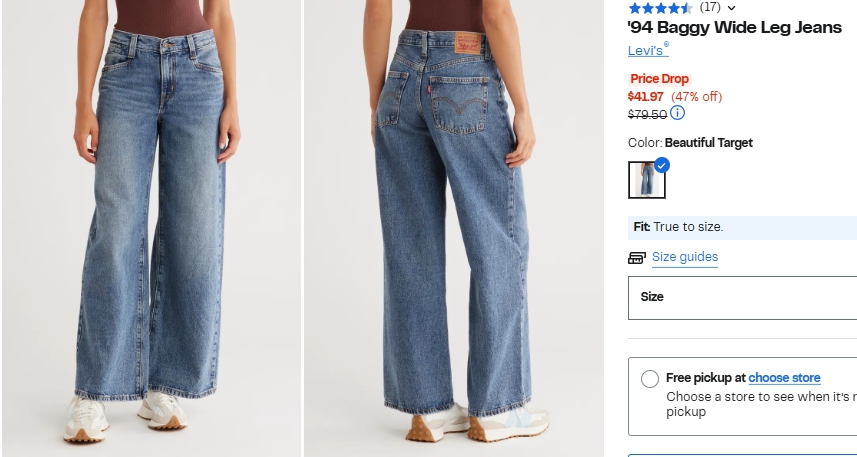Click the blue checkmark badge on color swatch
Viewport: 857px width, 457px height.
coord(662,165)
